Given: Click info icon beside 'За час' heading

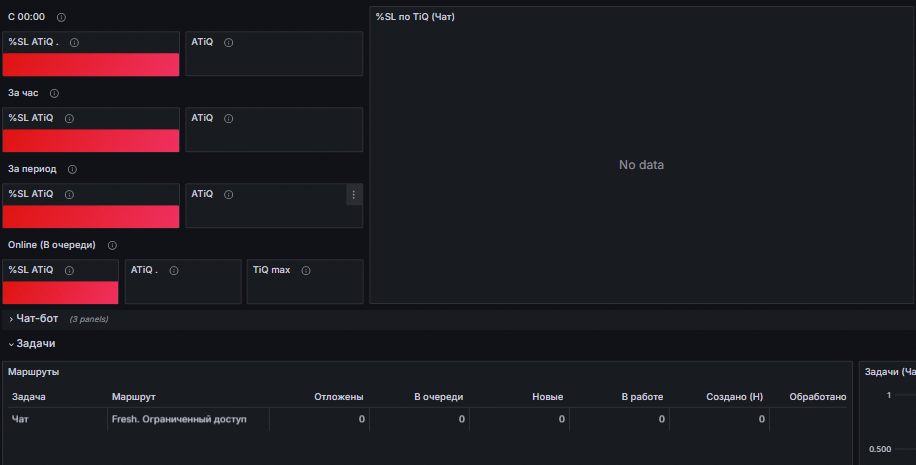Looking at the screenshot, I should pyautogui.click(x=54, y=93).
